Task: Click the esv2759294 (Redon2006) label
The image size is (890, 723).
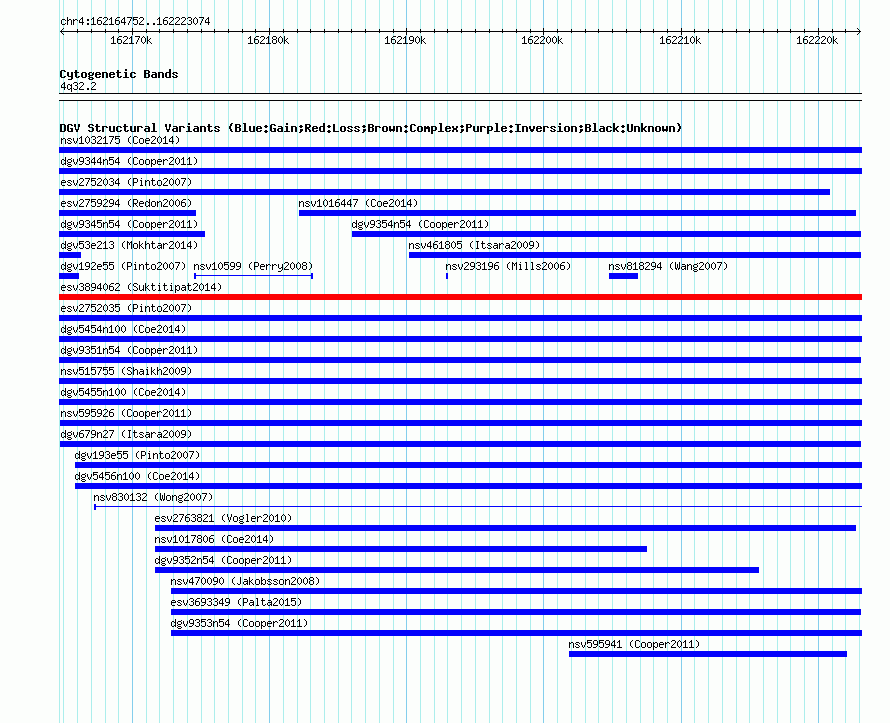Action: [126, 203]
